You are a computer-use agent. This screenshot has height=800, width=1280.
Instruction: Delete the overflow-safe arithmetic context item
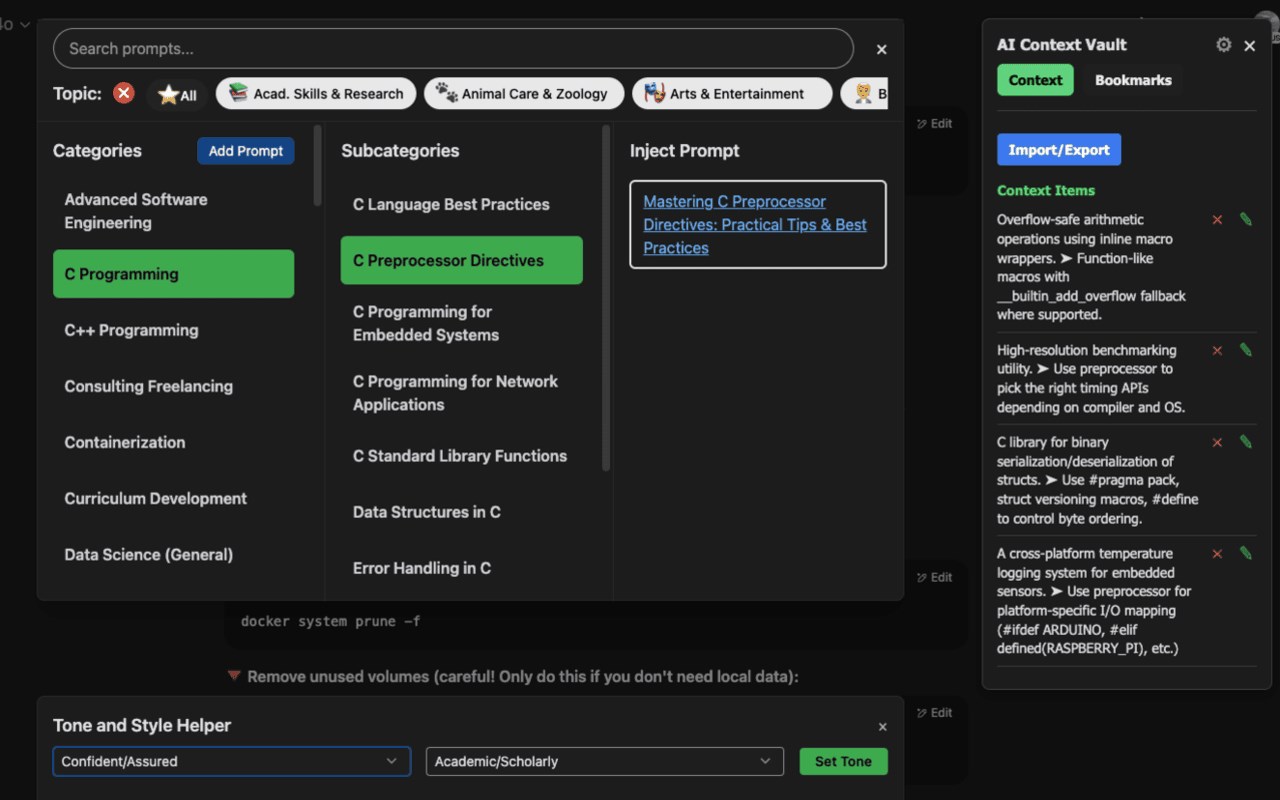tap(1217, 220)
